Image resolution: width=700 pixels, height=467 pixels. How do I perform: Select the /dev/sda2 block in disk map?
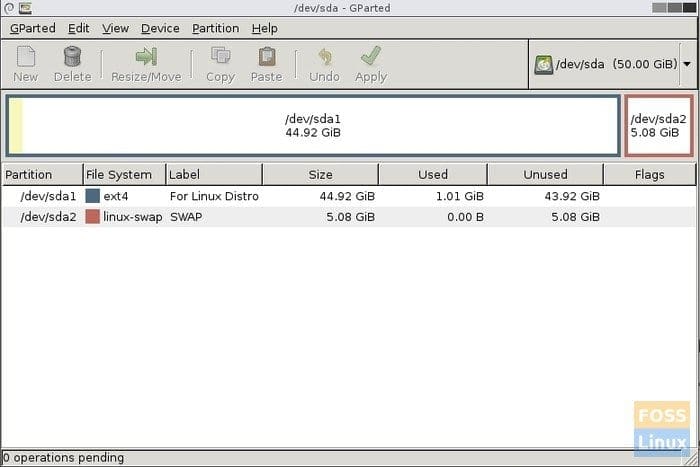tap(659, 126)
